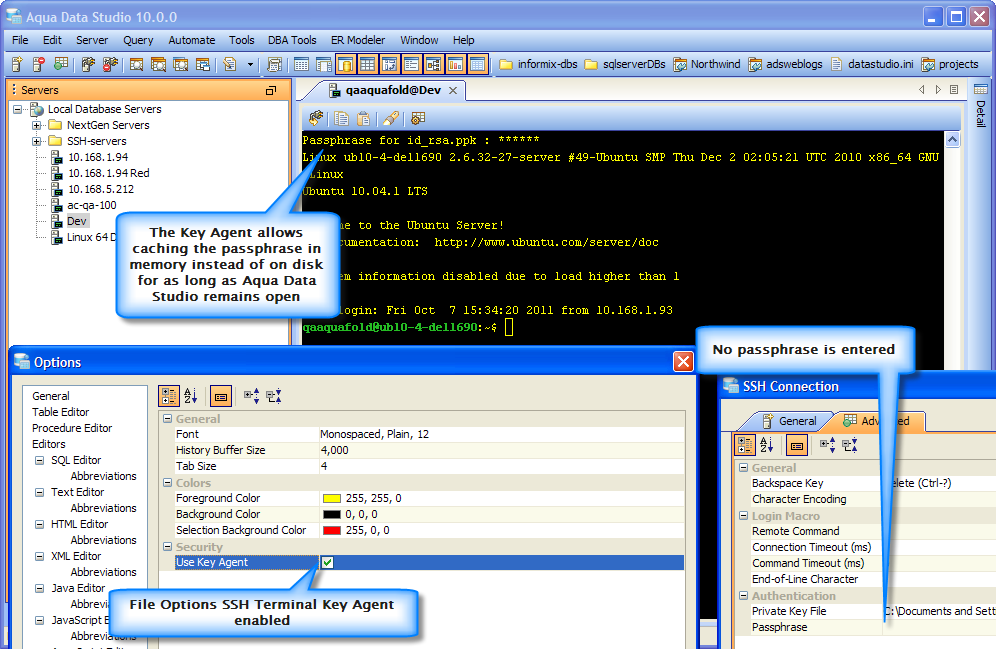This screenshot has height=649, width=996.
Task: Open the adsweblogs shortcut in toolbar
Action: coord(786,64)
